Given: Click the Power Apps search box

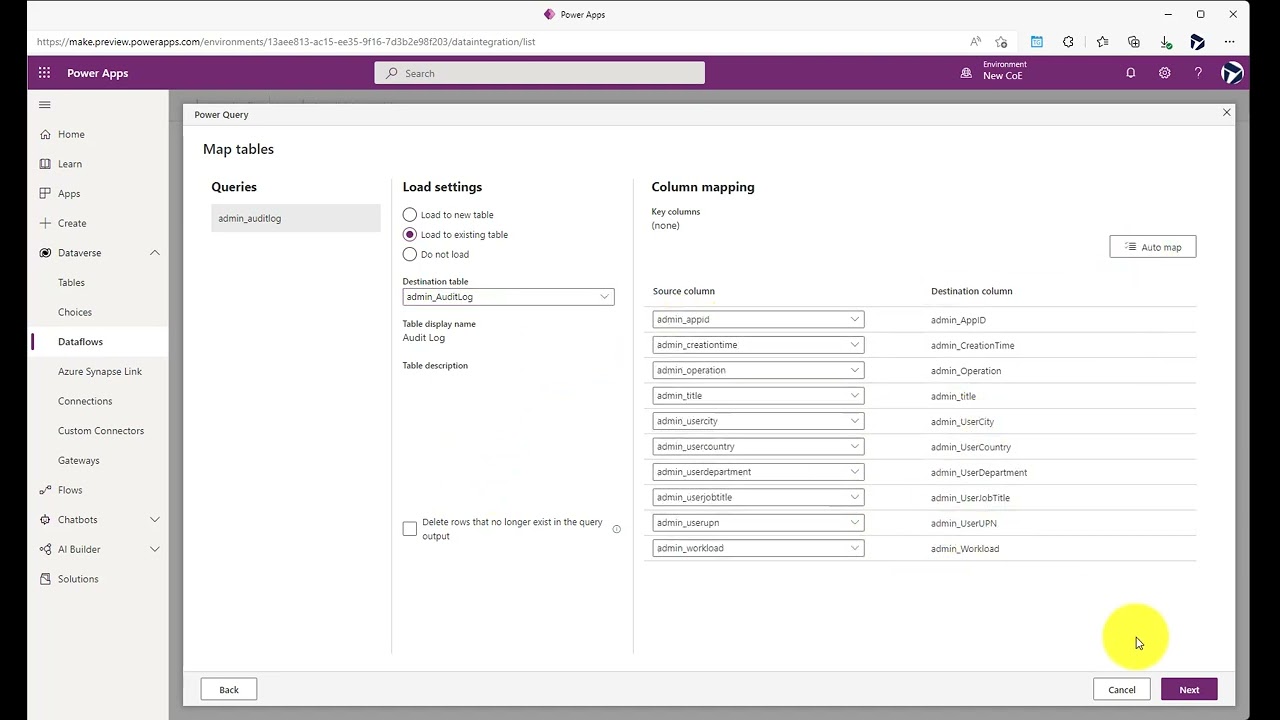Looking at the screenshot, I should [x=540, y=73].
